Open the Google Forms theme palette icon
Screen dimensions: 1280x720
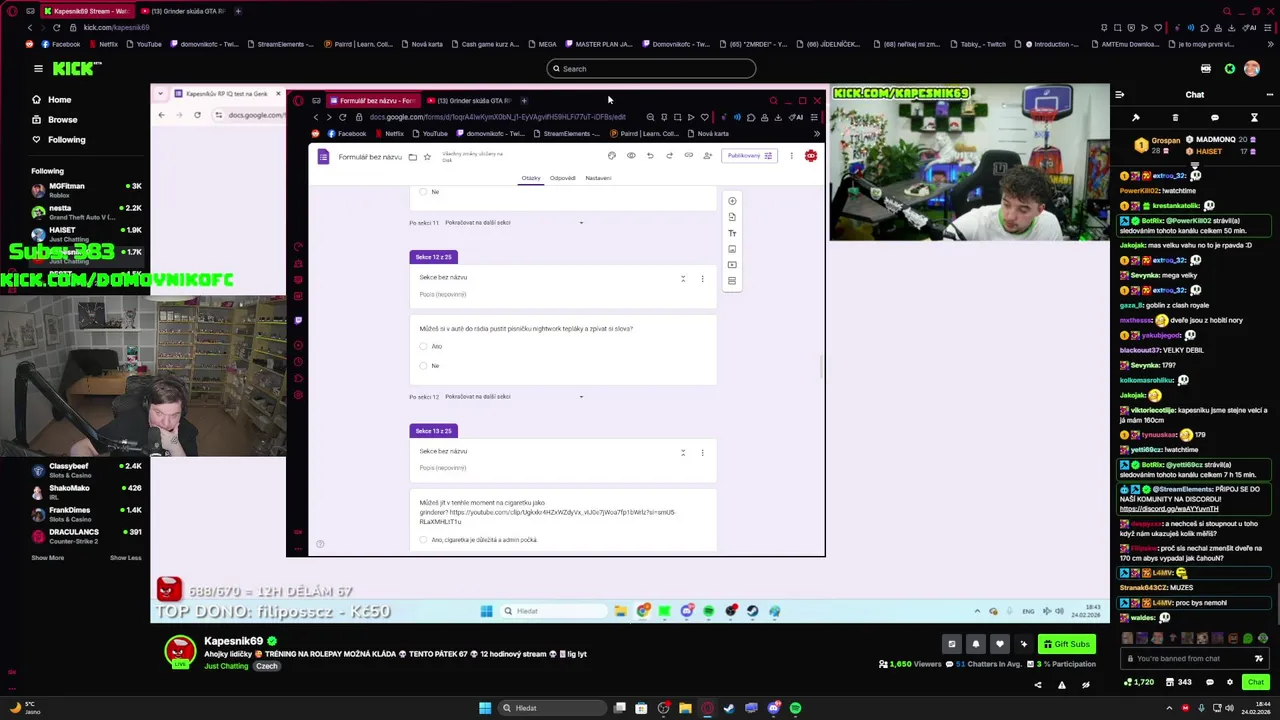(612, 156)
